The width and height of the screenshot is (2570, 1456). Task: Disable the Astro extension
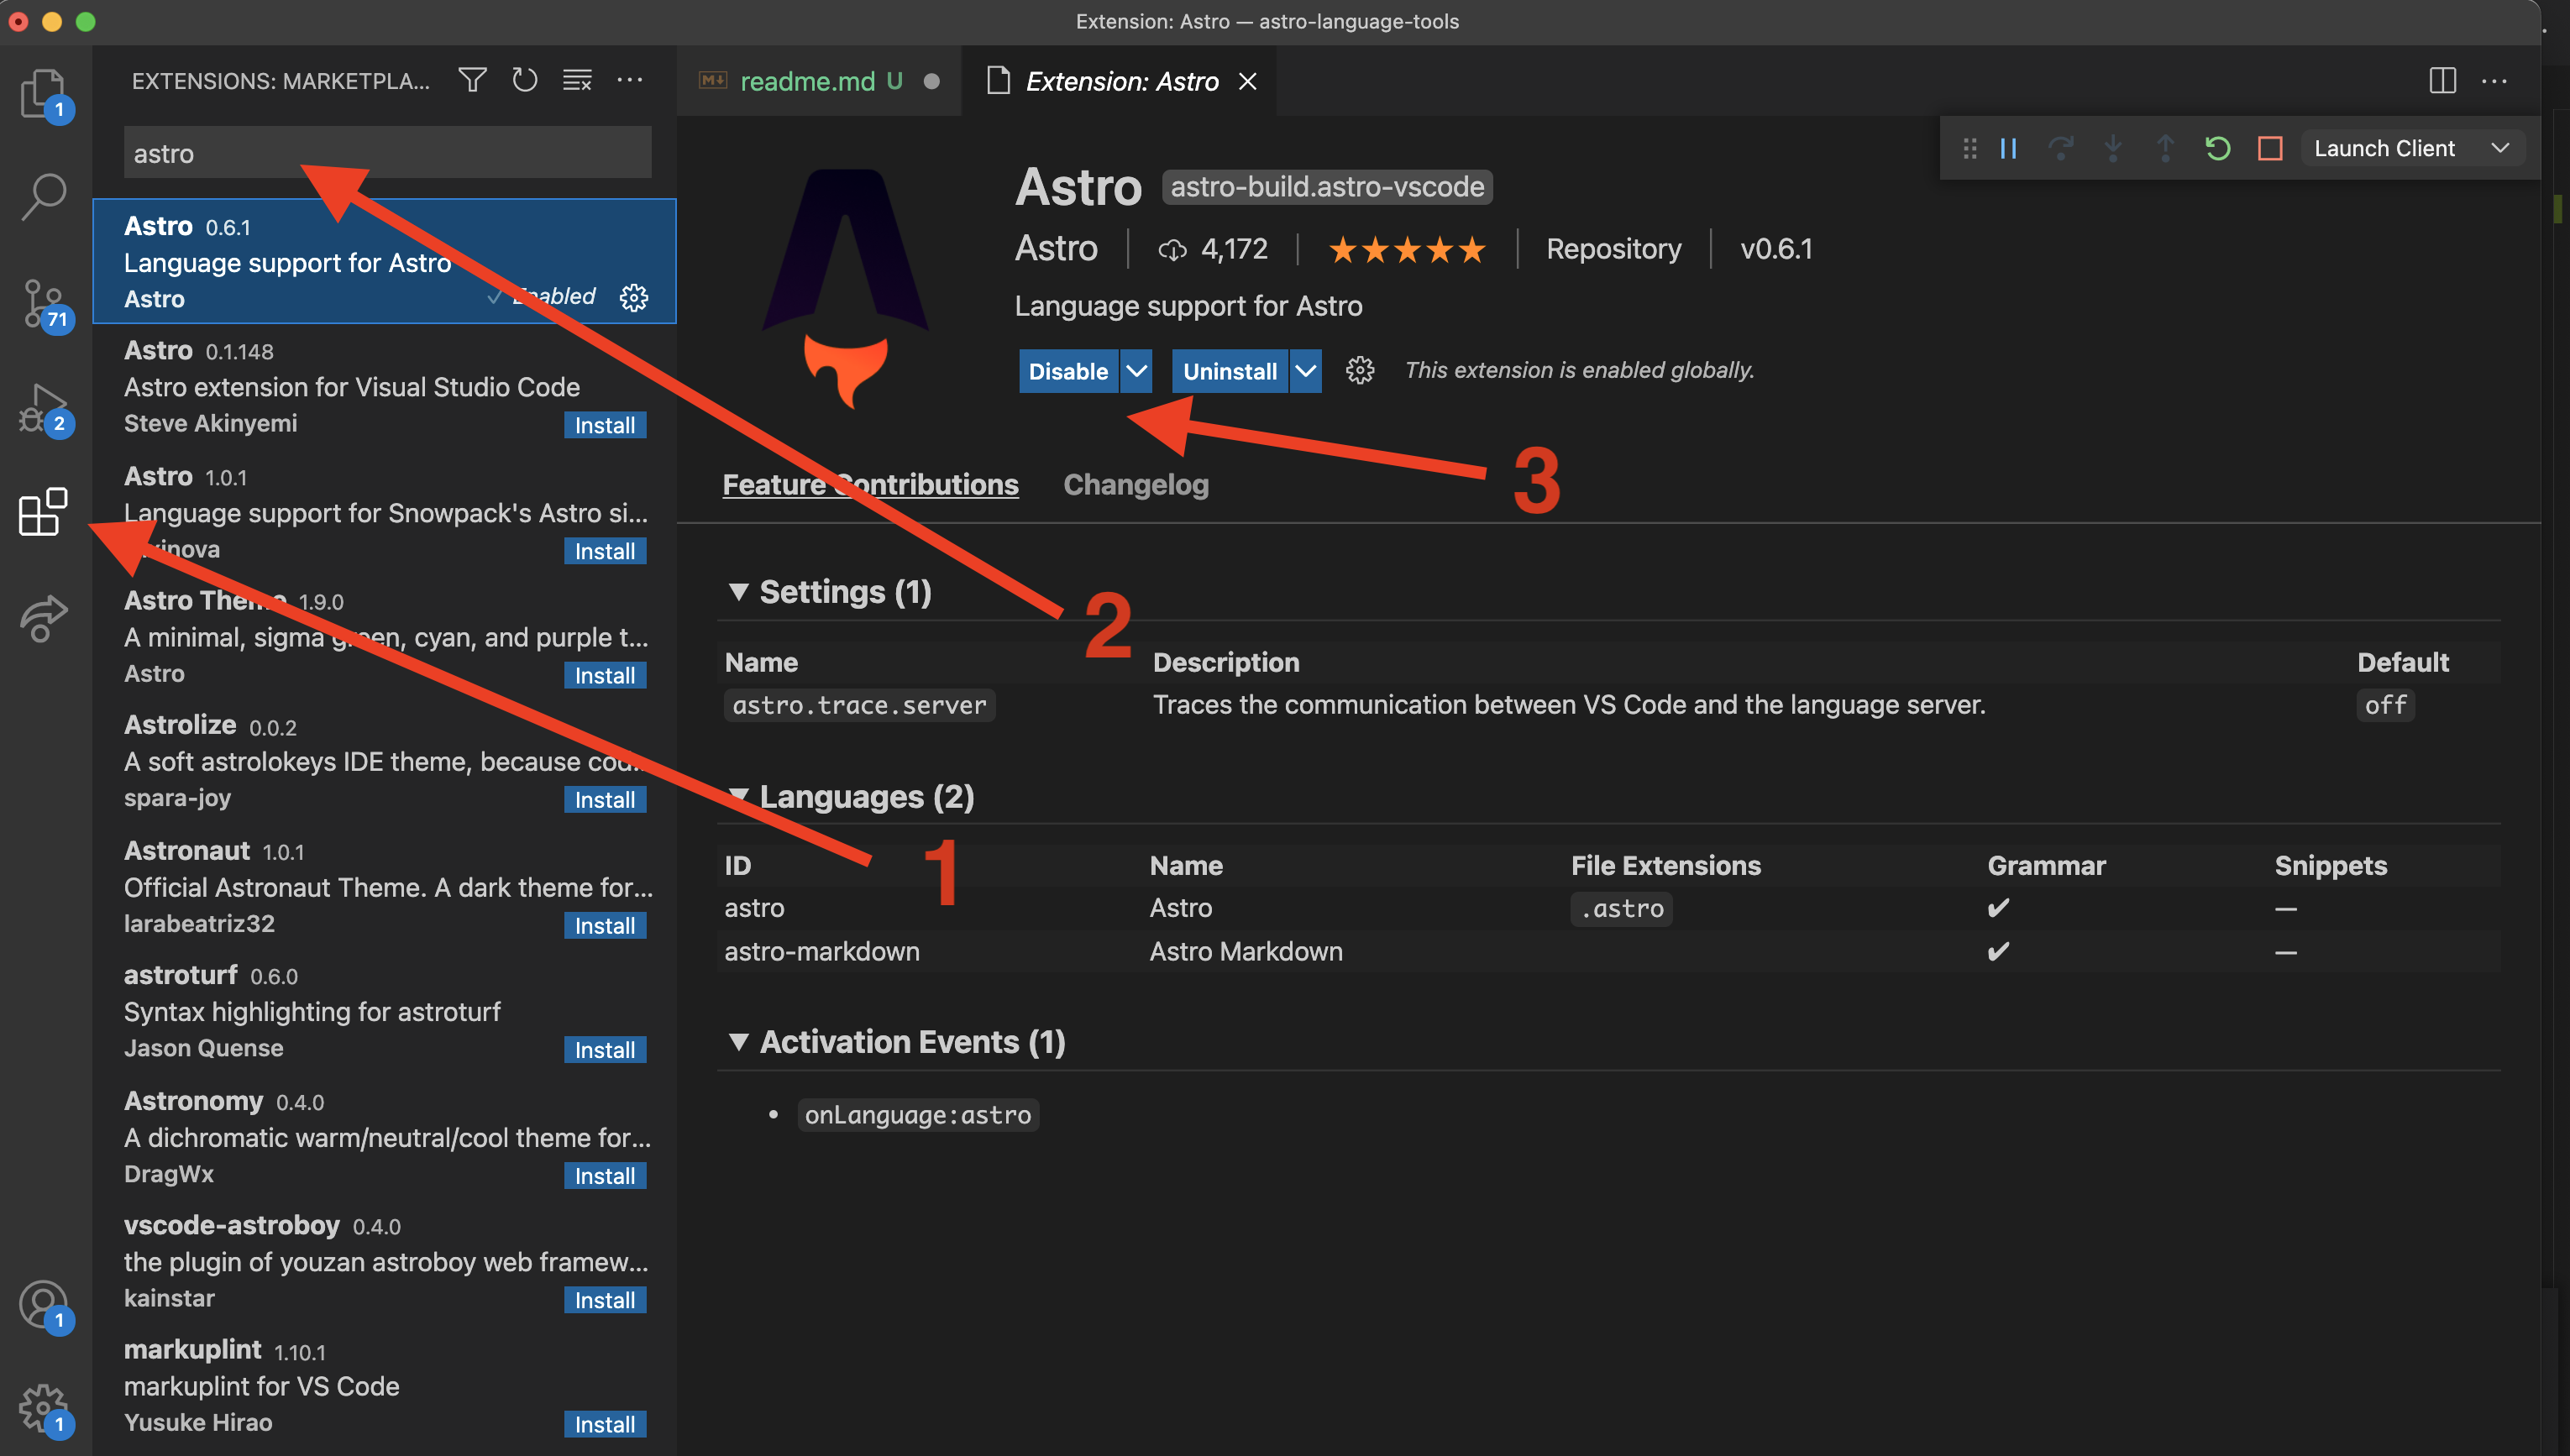point(1068,371)
